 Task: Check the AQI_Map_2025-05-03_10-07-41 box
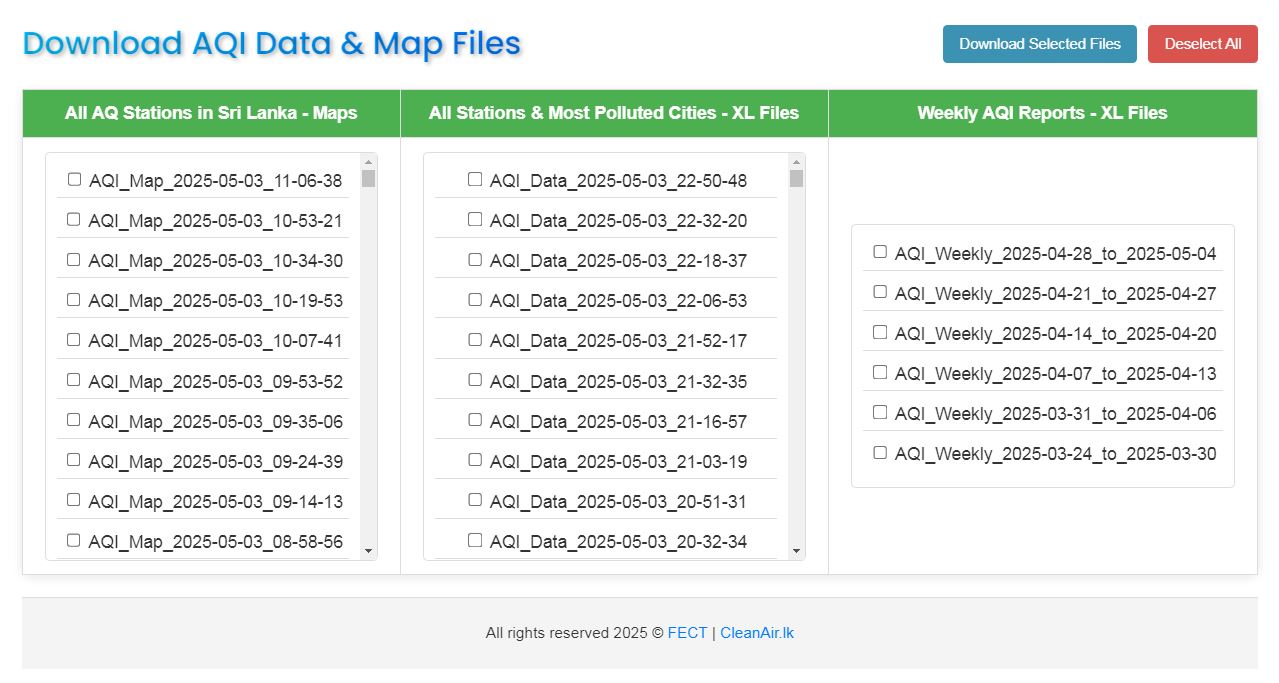pyautogui.click(x=74, y=340)
